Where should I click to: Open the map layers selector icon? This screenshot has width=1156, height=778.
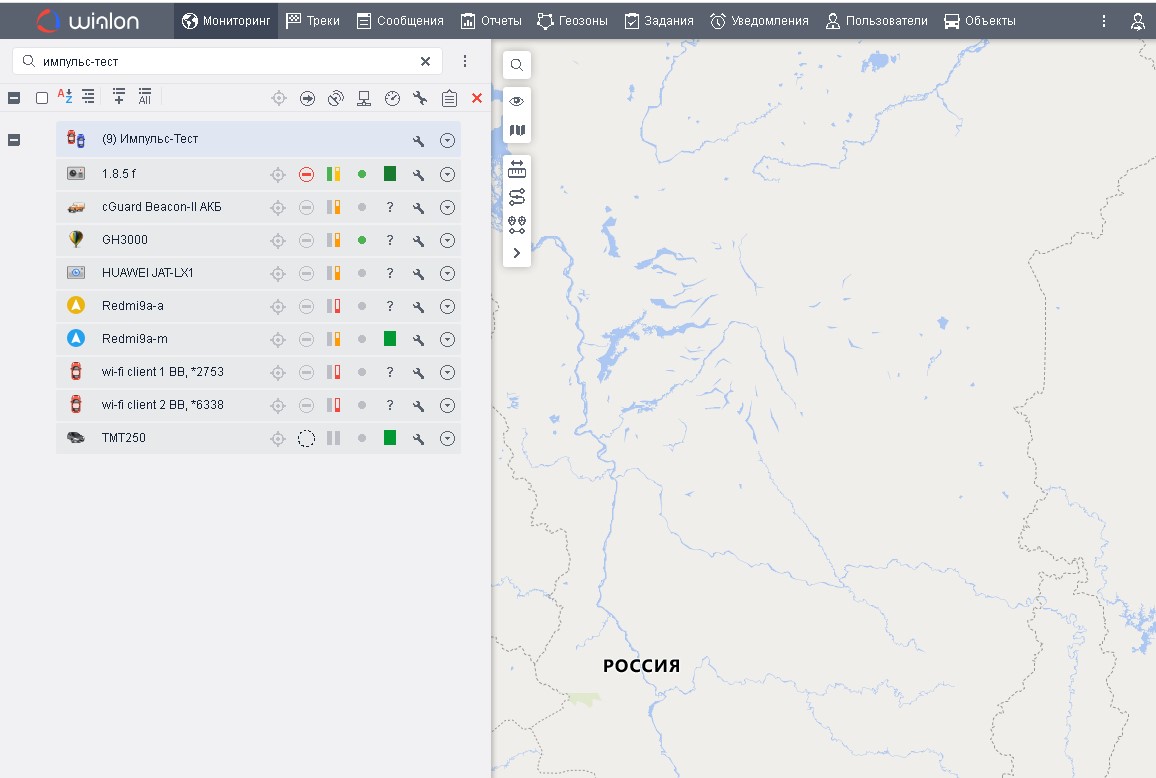517,130
